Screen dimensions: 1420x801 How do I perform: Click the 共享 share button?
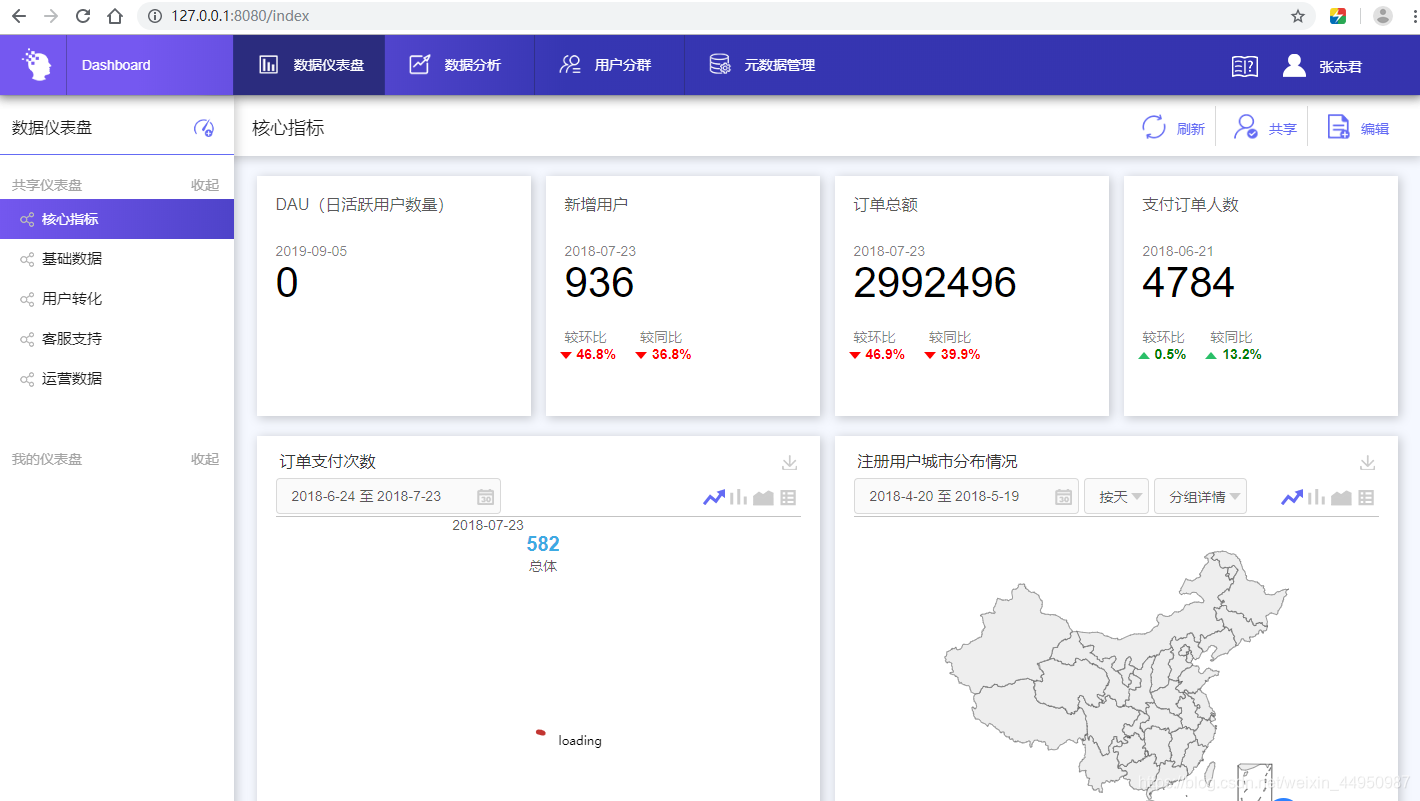pyautogui.click(x=1265, y=128)
